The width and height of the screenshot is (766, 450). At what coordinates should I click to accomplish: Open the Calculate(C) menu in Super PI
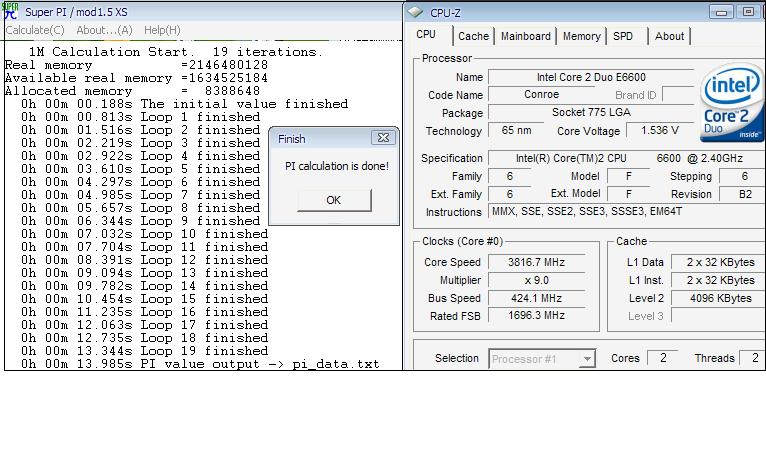pyautogui.click(x=35, y=30)
